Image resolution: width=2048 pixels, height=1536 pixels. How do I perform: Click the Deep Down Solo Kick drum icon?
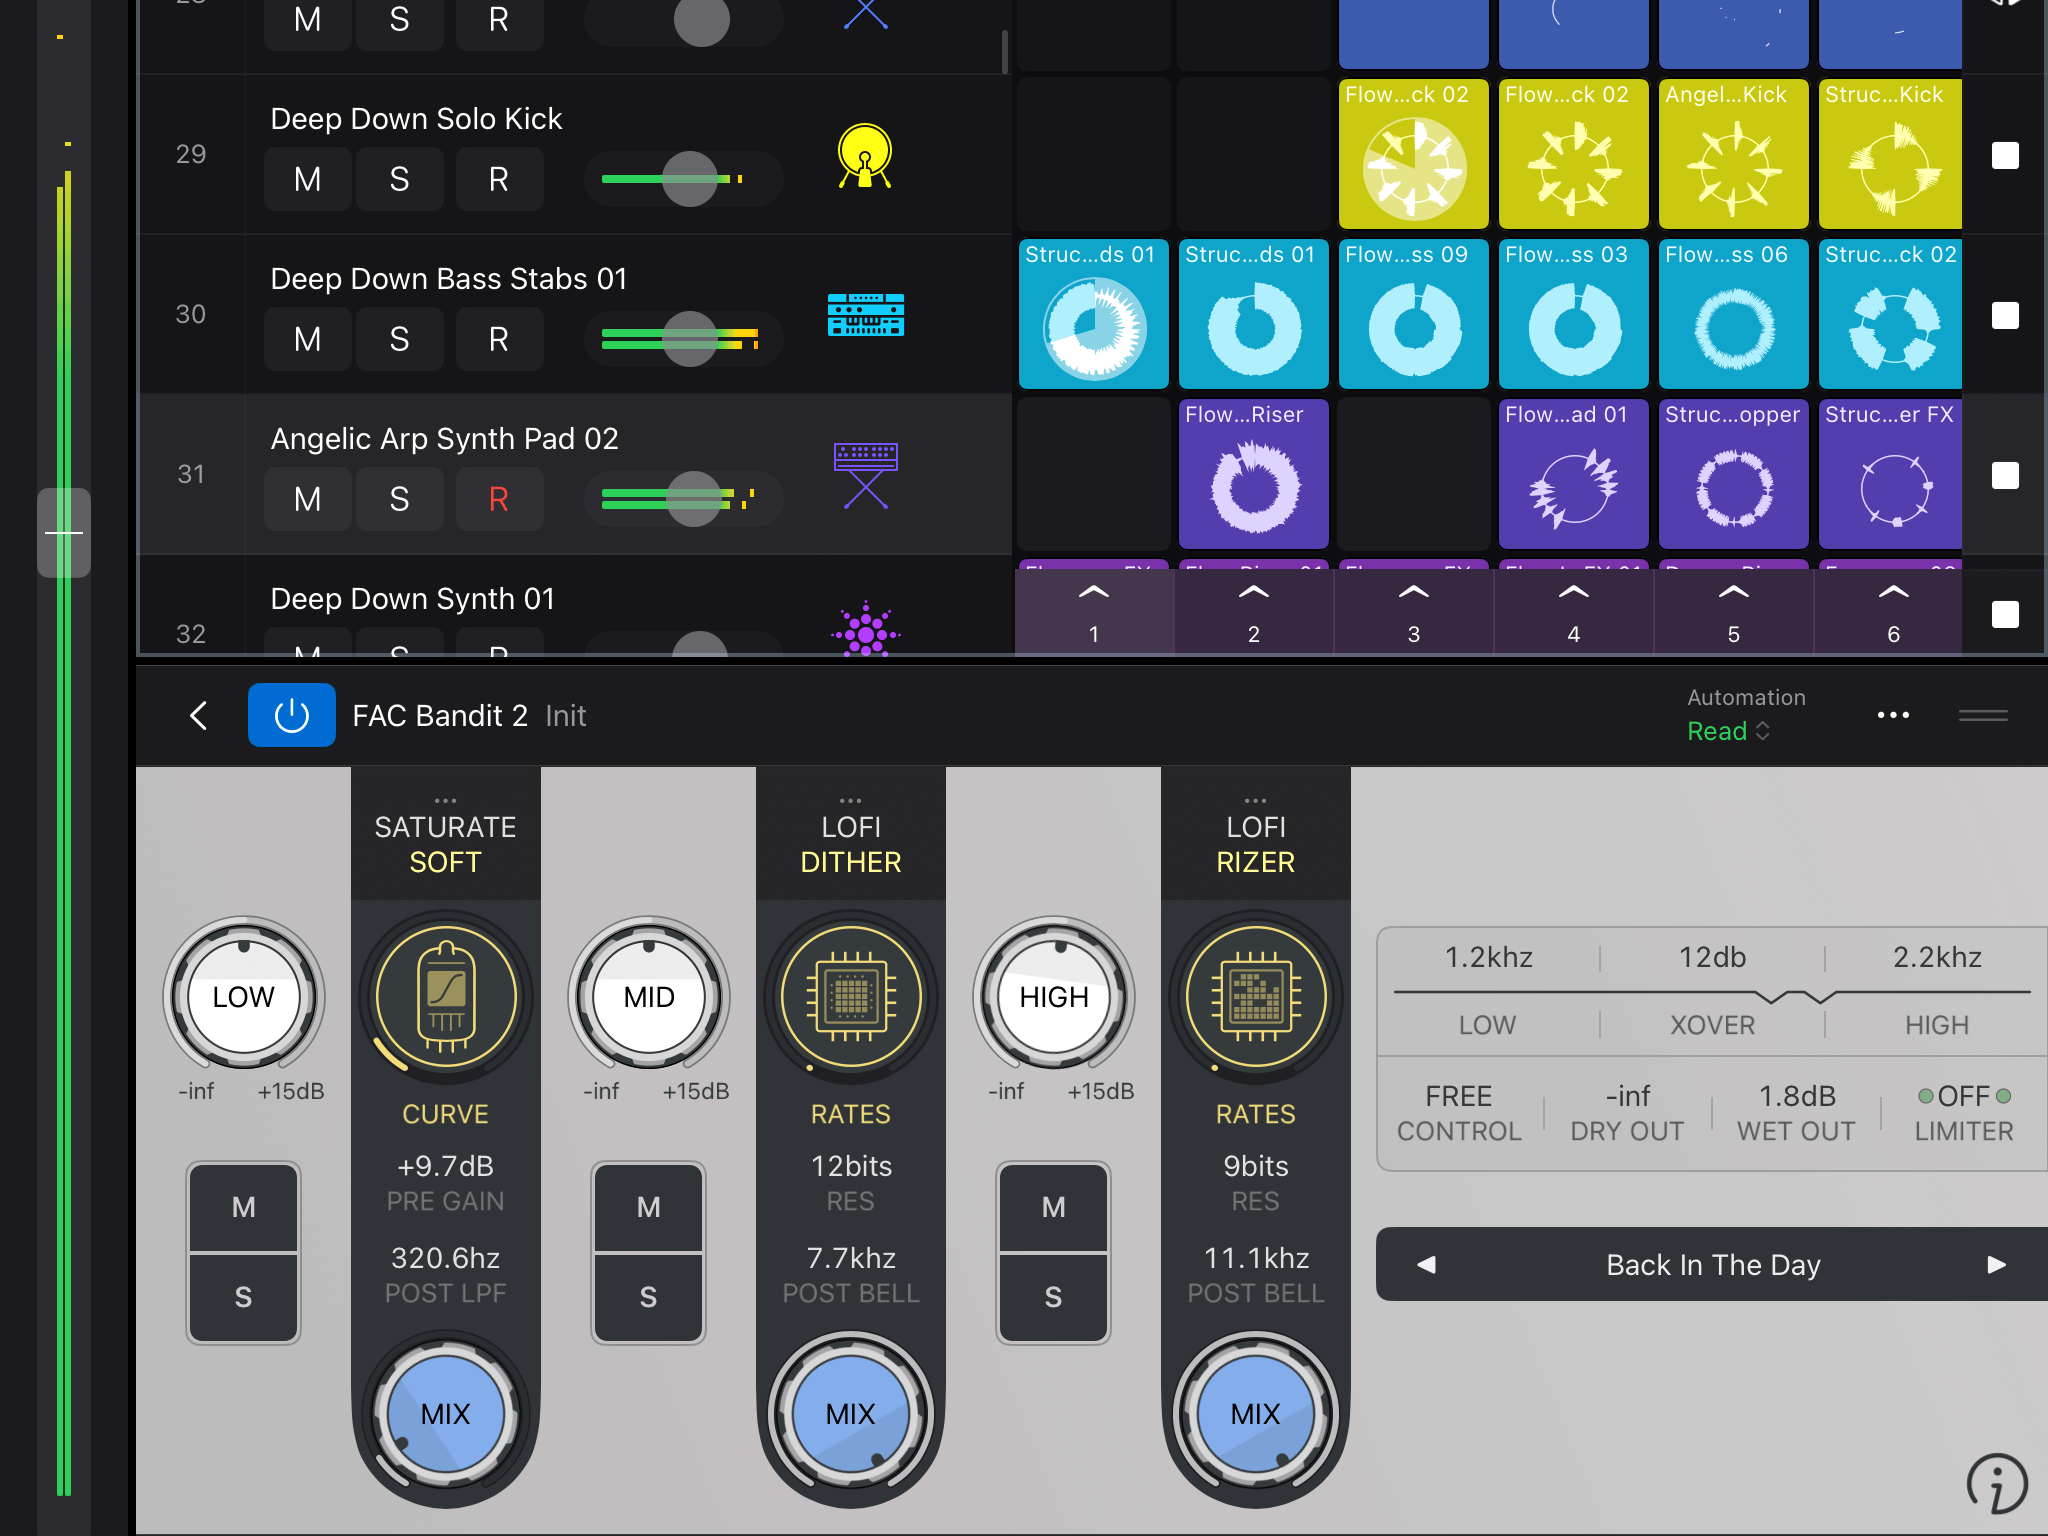[865, 157]
